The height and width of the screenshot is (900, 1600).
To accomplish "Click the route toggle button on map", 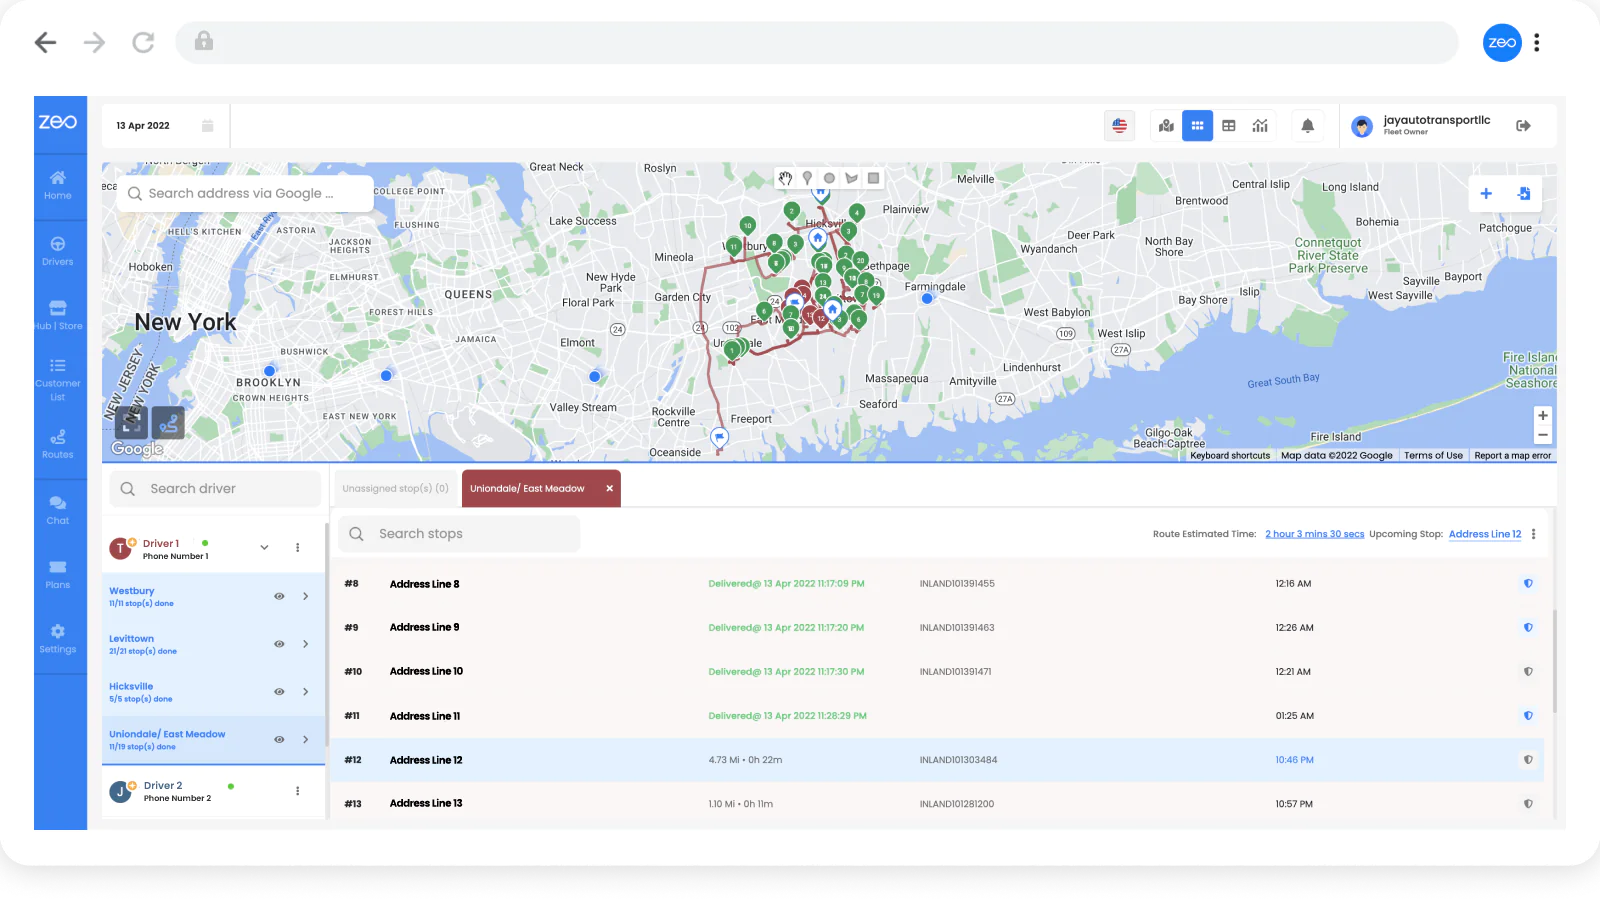I will coord(168,423).
